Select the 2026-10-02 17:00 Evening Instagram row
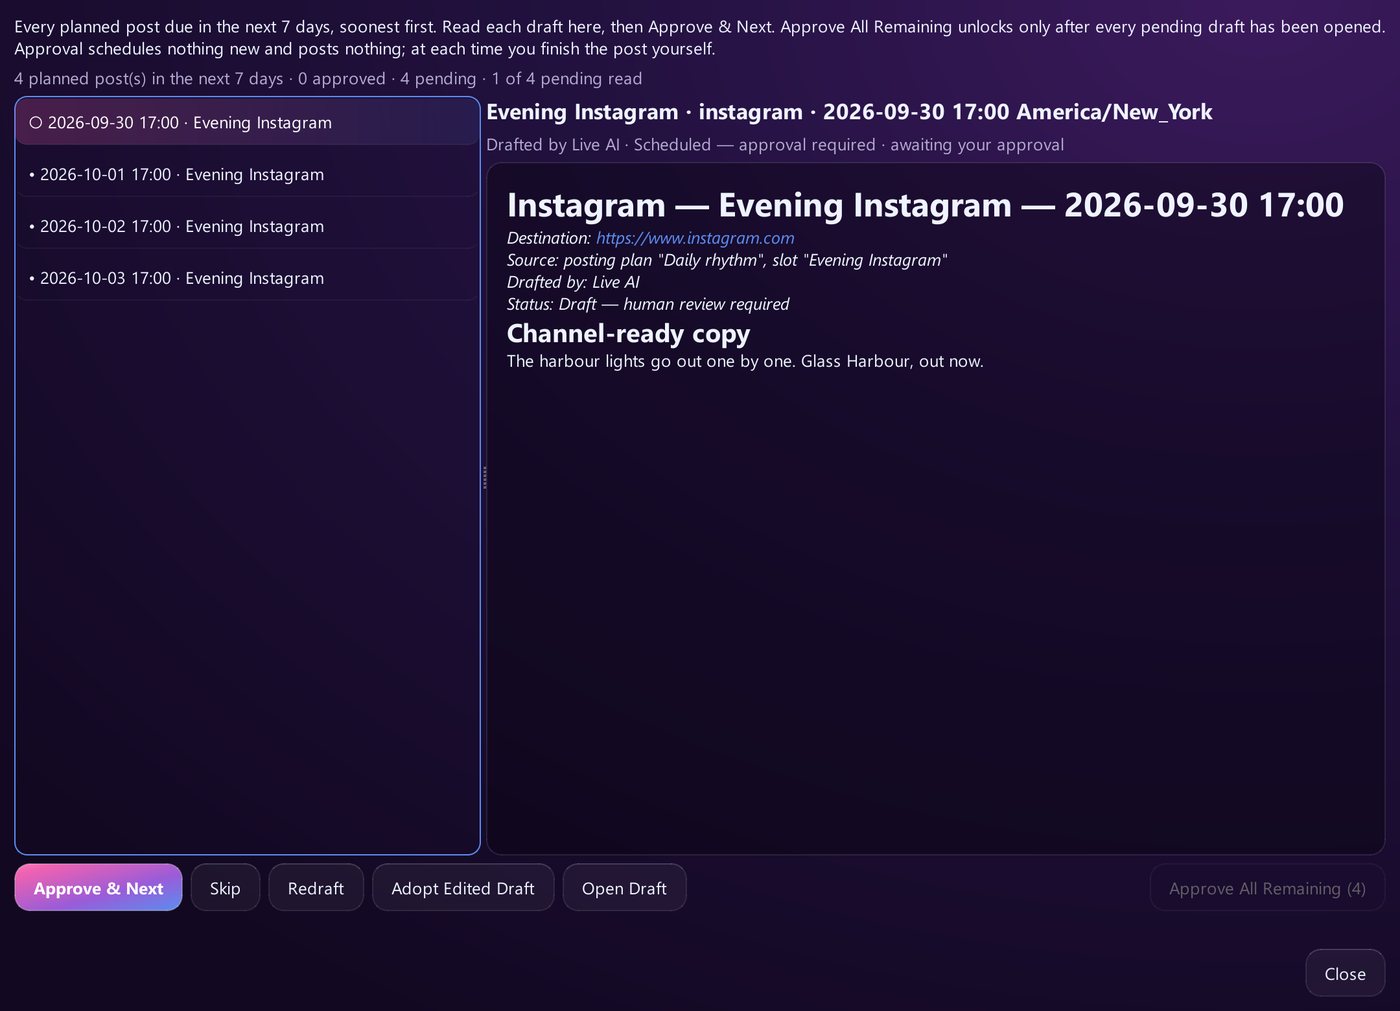This screenshot has height=1011, width=1400. click(247, 226)
